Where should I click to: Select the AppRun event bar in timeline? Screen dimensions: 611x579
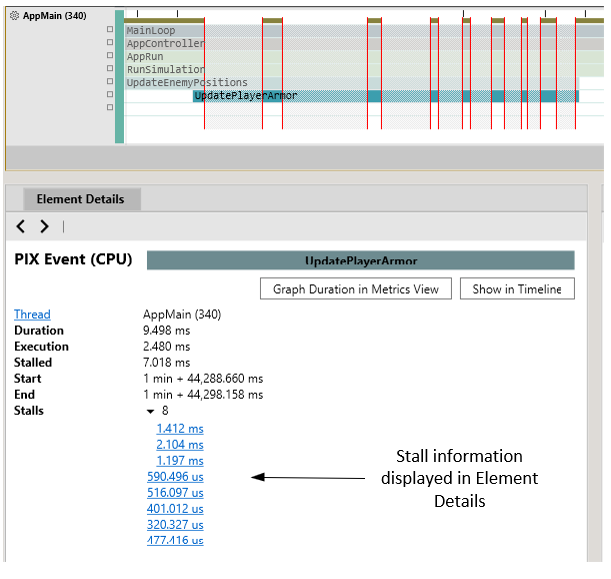pos(364,57)
